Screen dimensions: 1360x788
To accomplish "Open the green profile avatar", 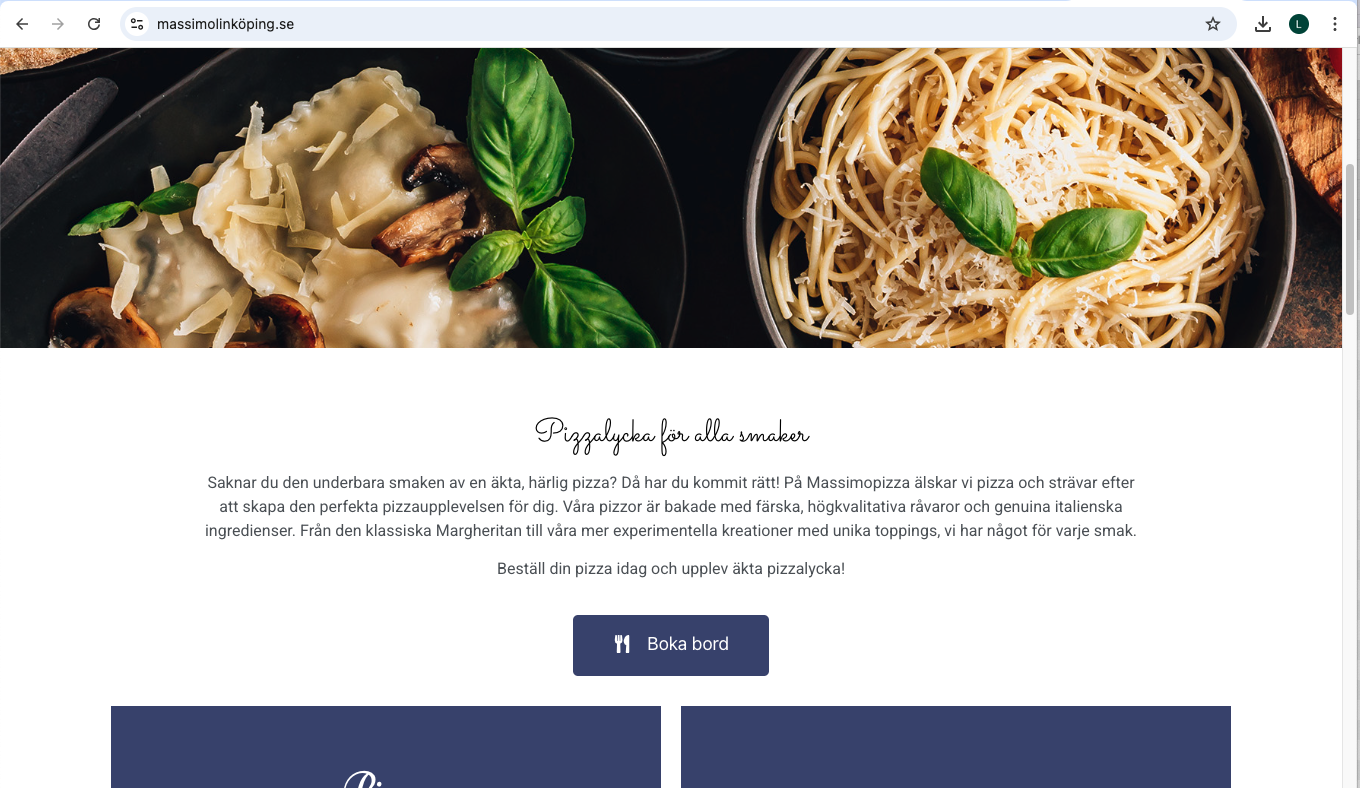I will [1299, 24].
